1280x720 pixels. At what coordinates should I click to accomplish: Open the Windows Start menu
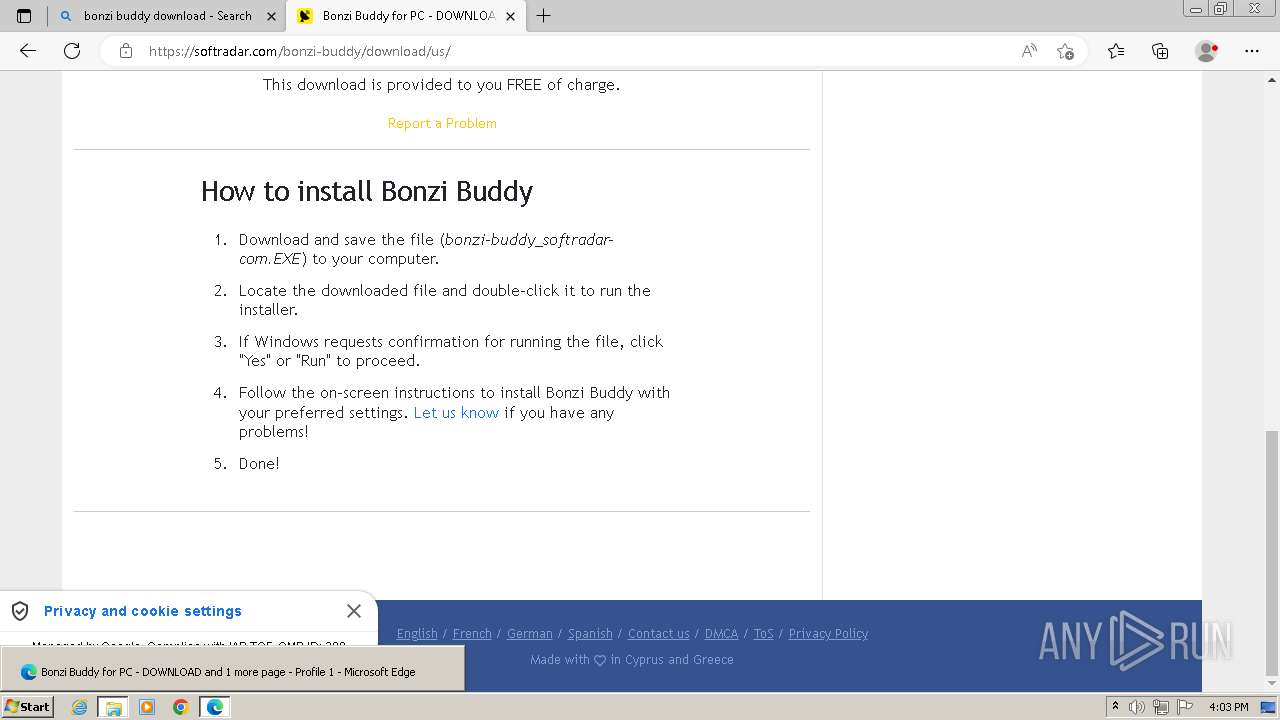pos(27,706)
